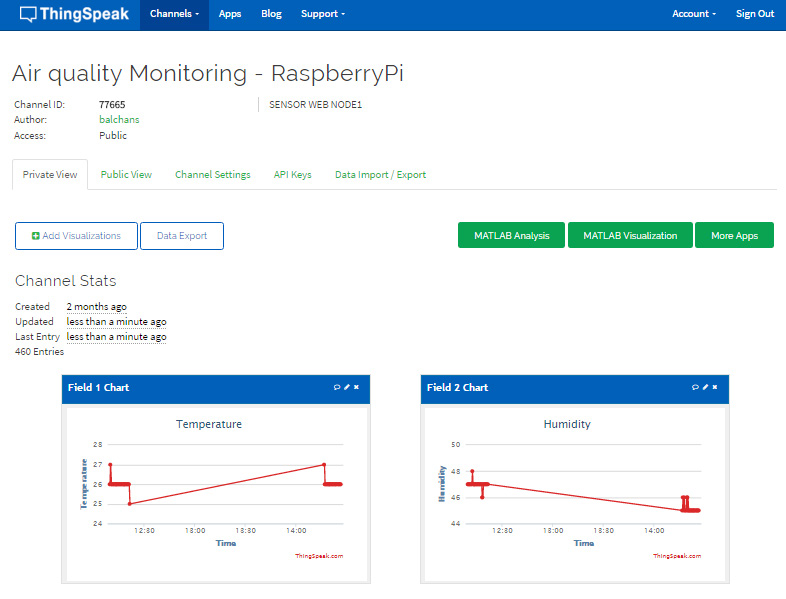The height and width of the screenshot is (599, 786).
Task: Click the page title 'Air quality Monitoring - RaspberryPi'
Action: [208, 73]
